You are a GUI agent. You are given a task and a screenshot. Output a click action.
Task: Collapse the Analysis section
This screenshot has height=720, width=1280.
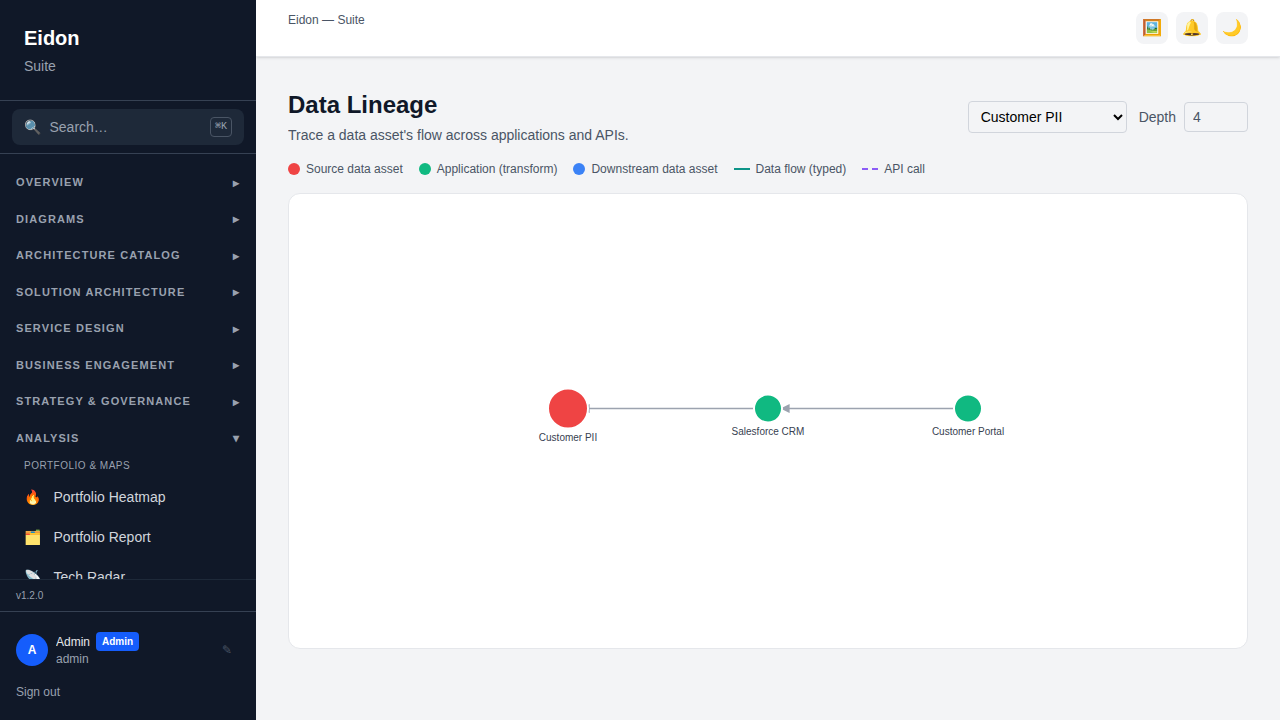point(128,438)
